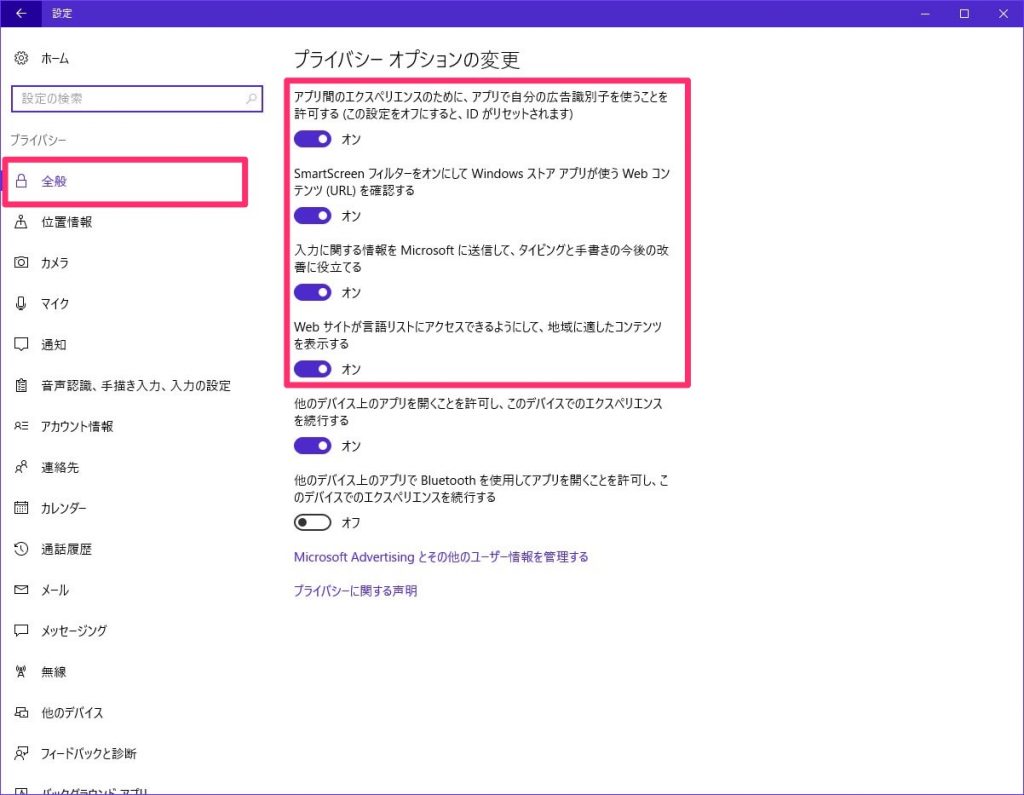Open アカウント情報 settings

71,426
